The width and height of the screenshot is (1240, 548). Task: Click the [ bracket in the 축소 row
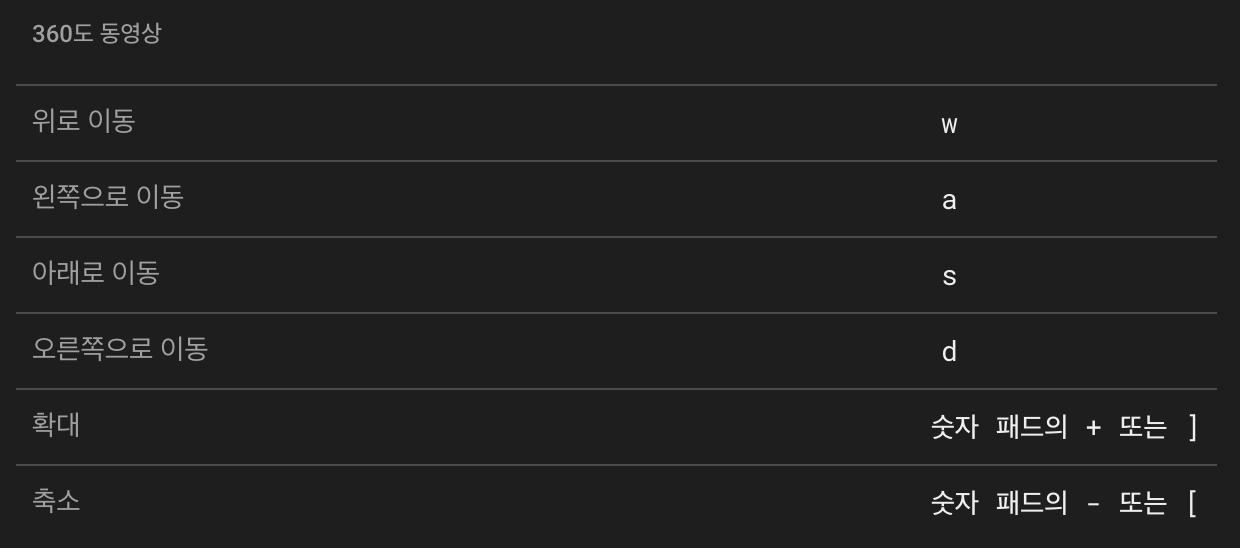[1192, 503]
